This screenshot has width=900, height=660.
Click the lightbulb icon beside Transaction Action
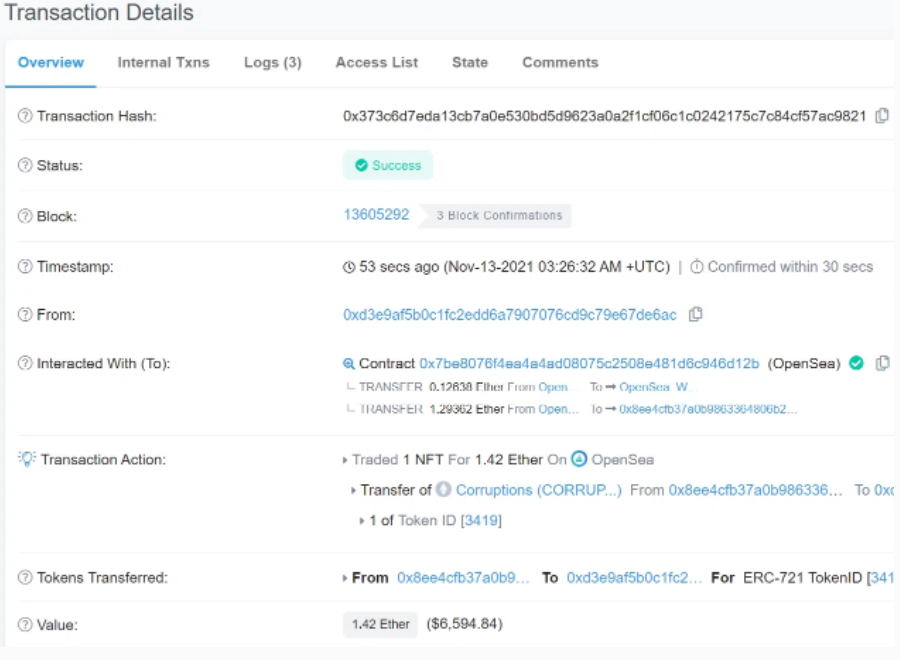click(26, 459)
